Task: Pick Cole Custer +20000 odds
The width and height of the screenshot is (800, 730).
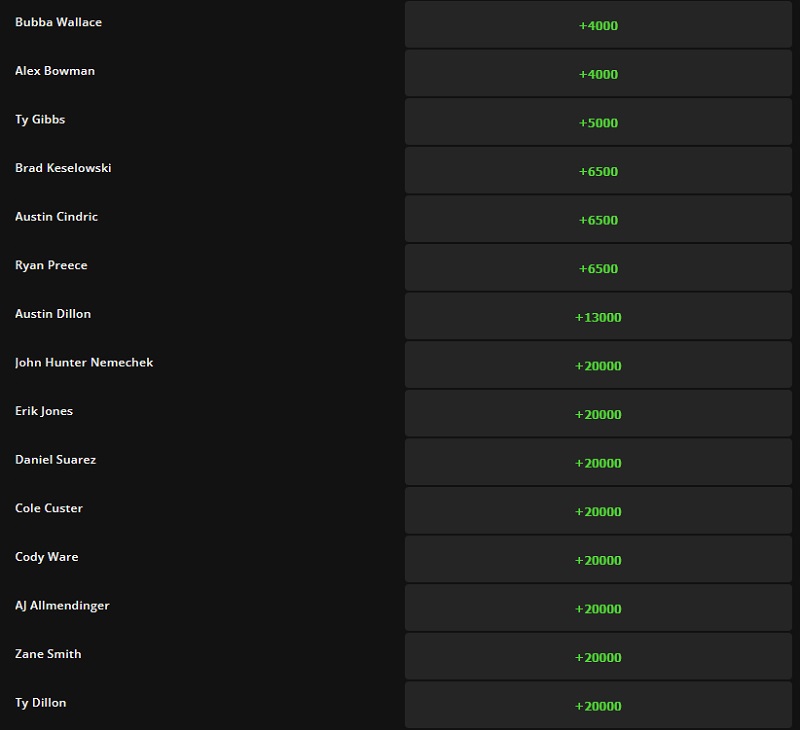Action: tap(598, 511)
